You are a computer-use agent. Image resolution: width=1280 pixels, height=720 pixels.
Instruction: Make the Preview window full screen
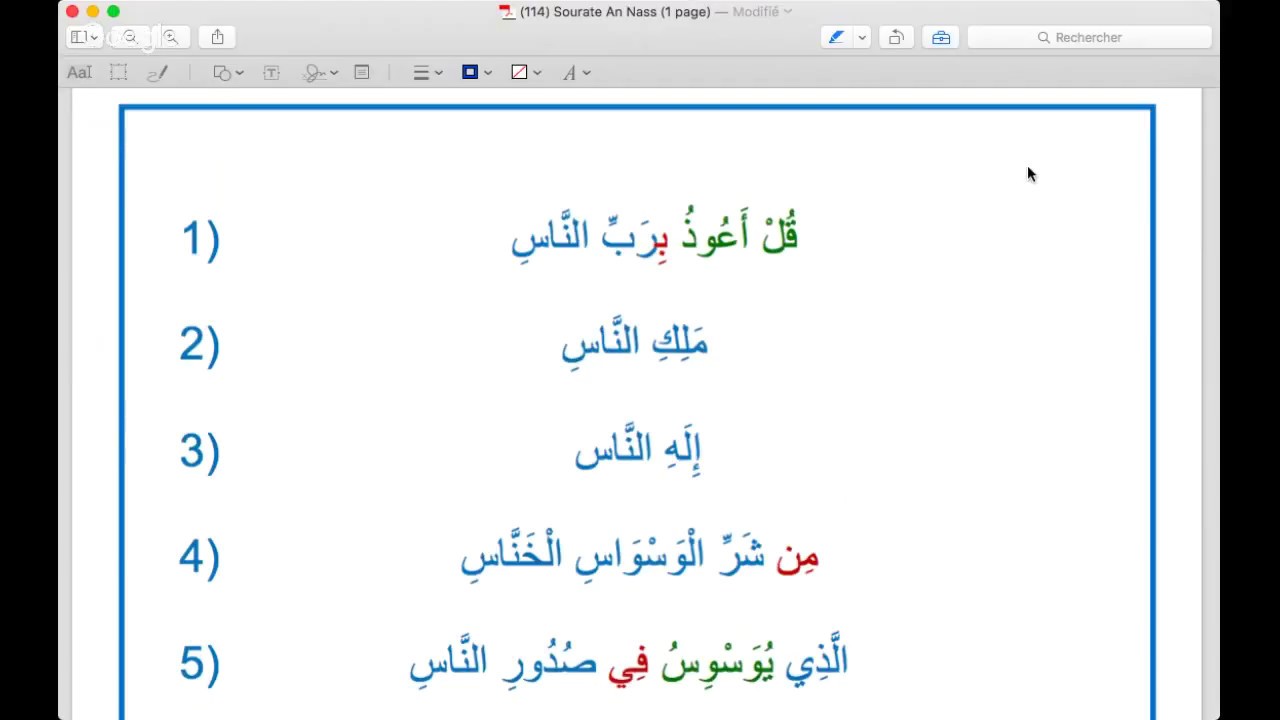(113, 12)
